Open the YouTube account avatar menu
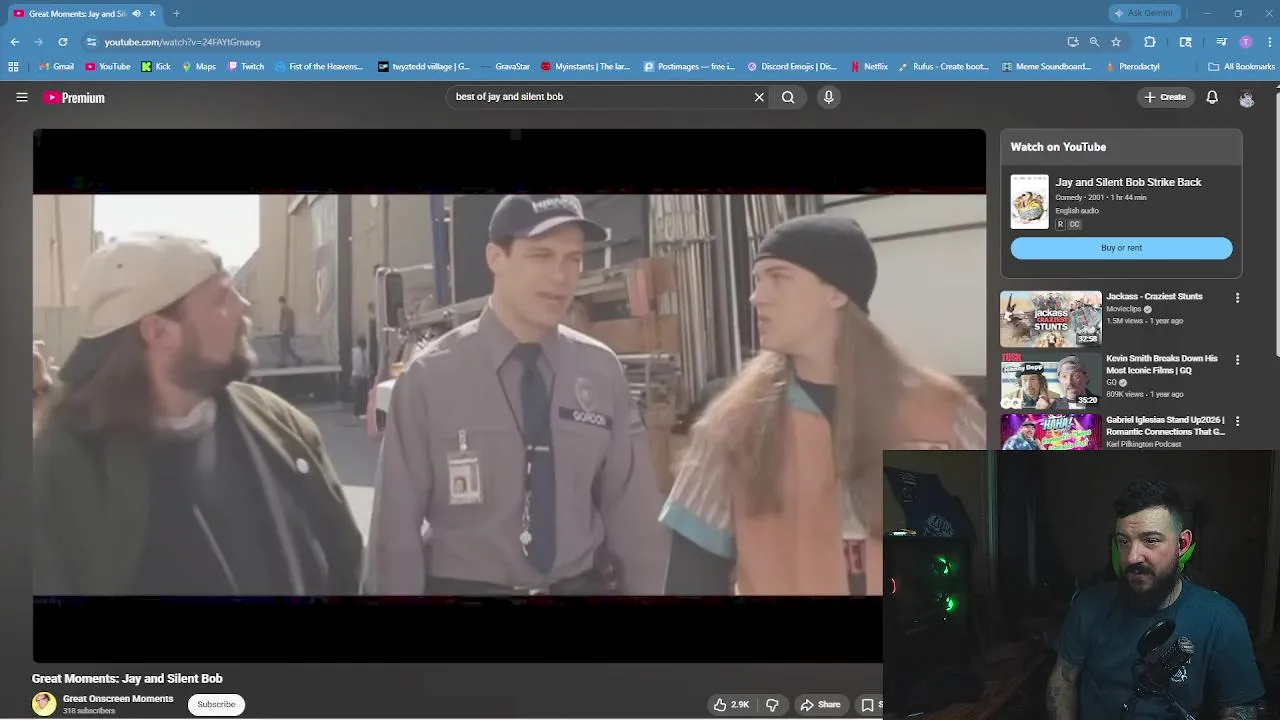This screenshot has height=720, width=1280. point(1246,98)
